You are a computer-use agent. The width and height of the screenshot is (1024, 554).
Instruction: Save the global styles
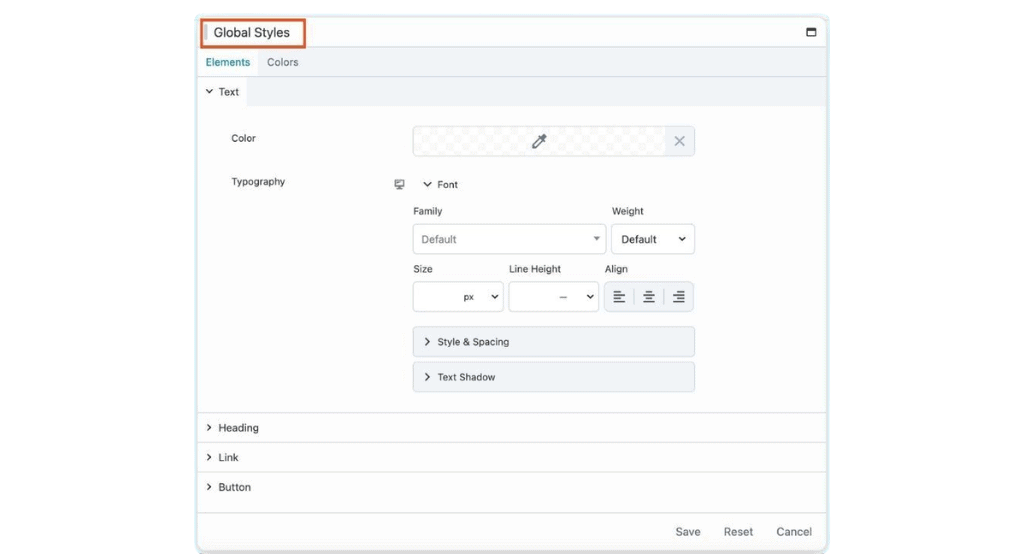[688, 532]
